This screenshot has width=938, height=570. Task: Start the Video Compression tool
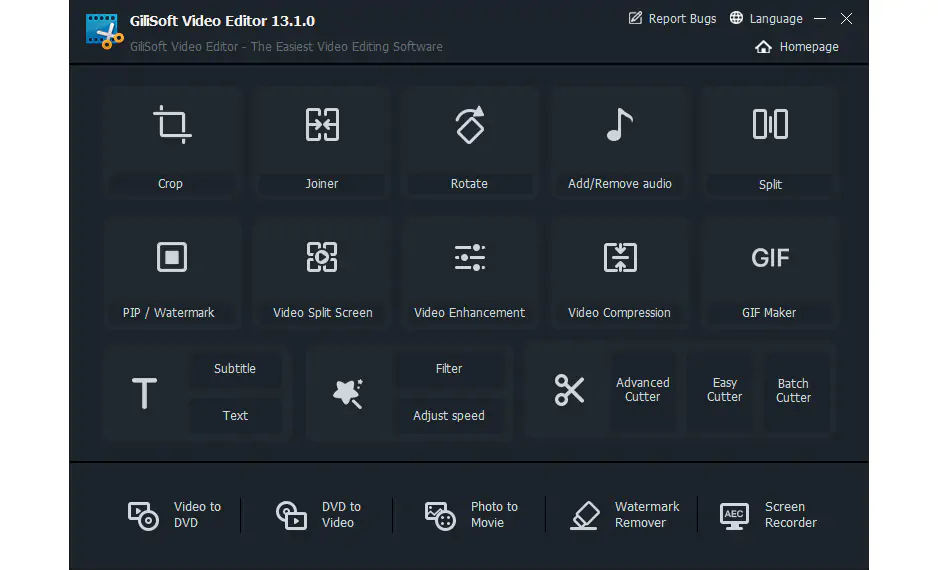pyautogui.click(x=620, y=258)
